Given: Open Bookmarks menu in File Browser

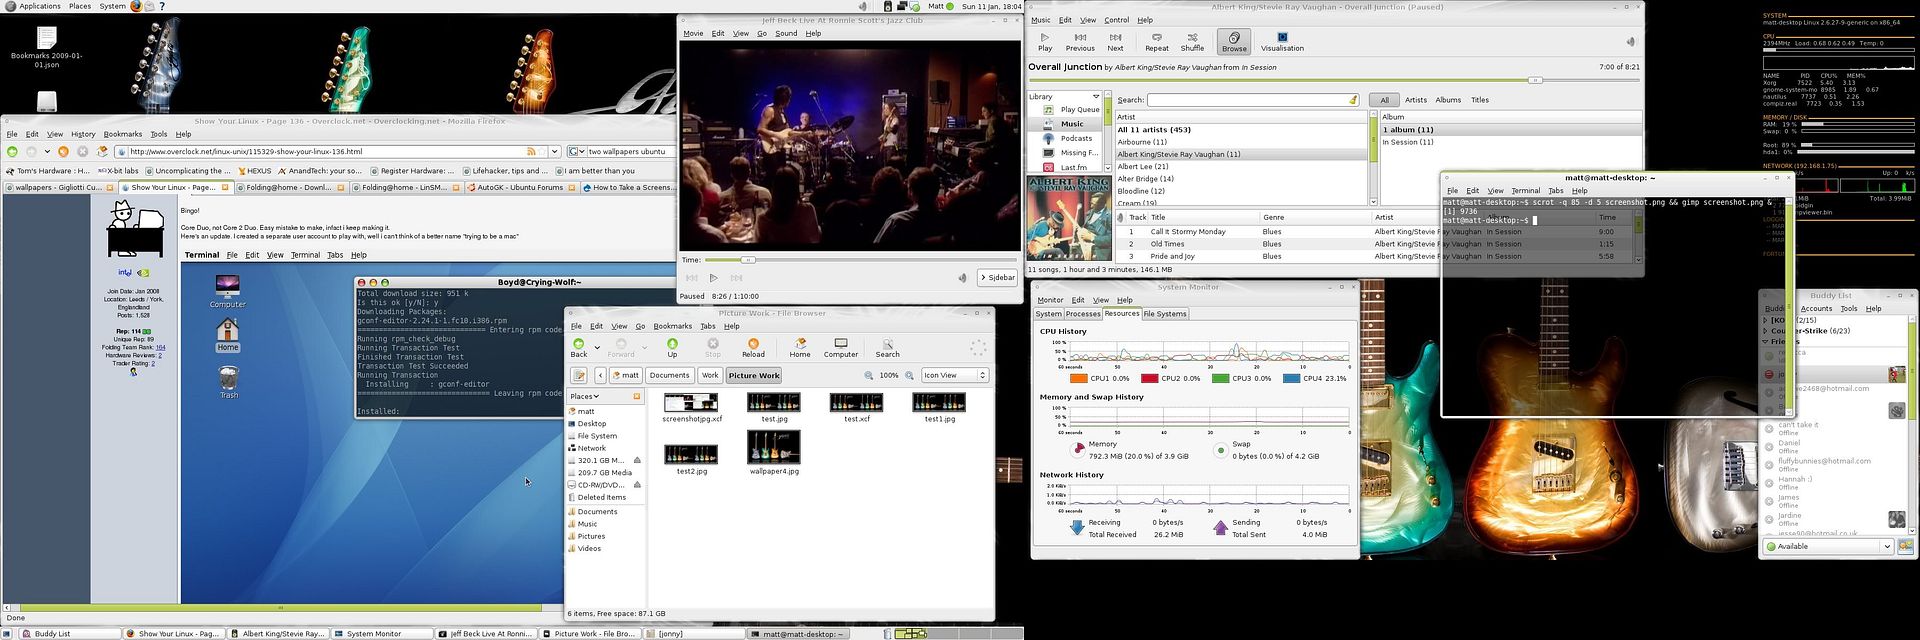Looking at the screenshot, I should pos(672,326).
